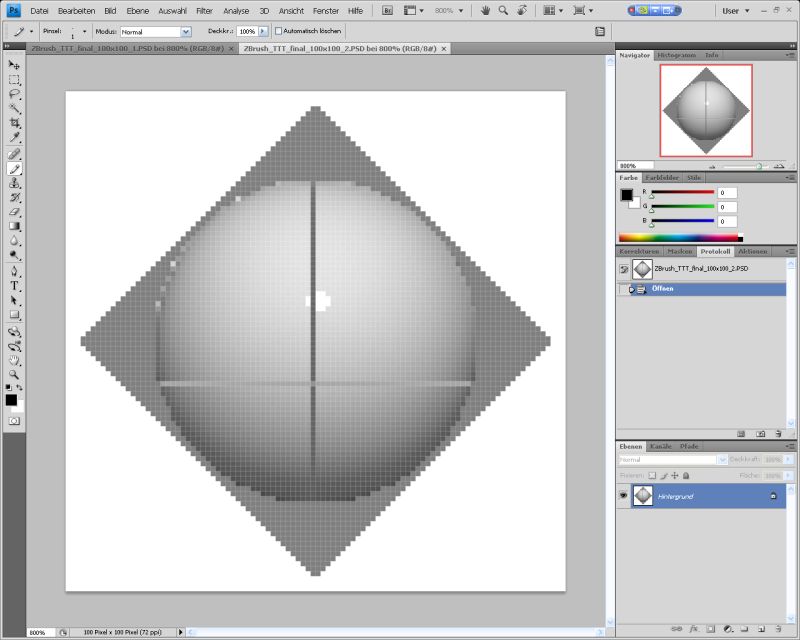This screenshot has height=640, width=800.
Task: Select the Zoom tool in the toolbox
Action: pyautogui.click(x=14, y=374)
